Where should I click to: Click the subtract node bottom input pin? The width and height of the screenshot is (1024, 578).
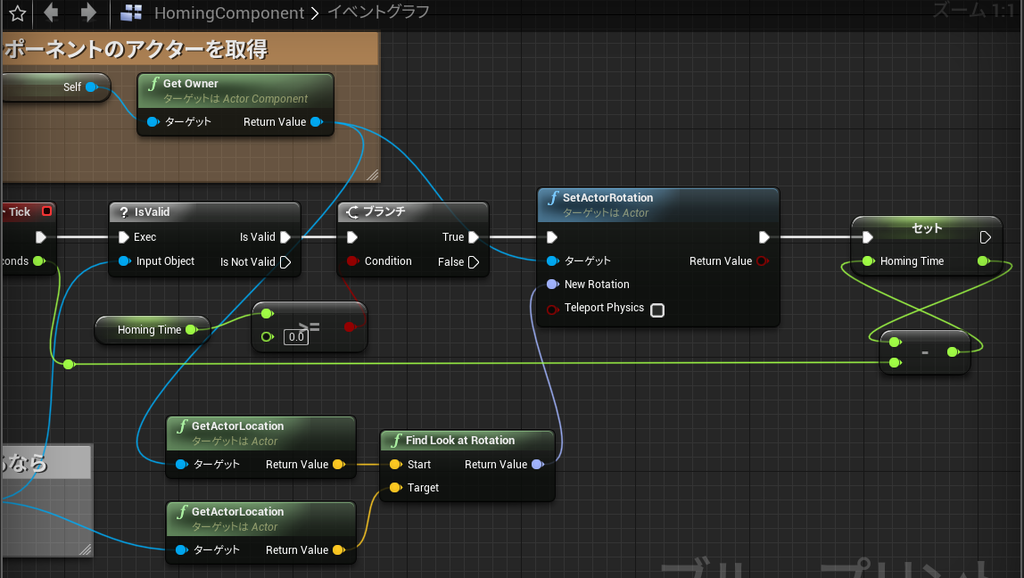895,362
